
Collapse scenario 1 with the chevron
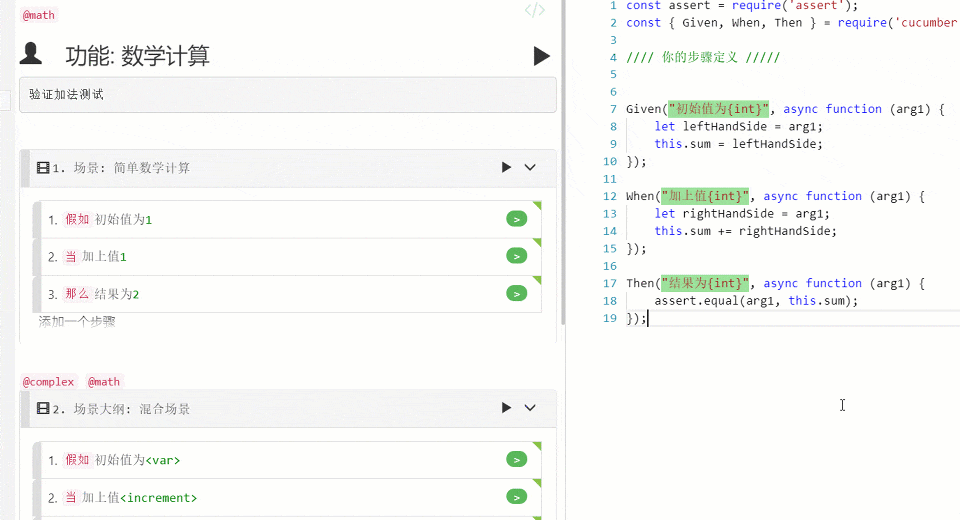coord(530,167)
